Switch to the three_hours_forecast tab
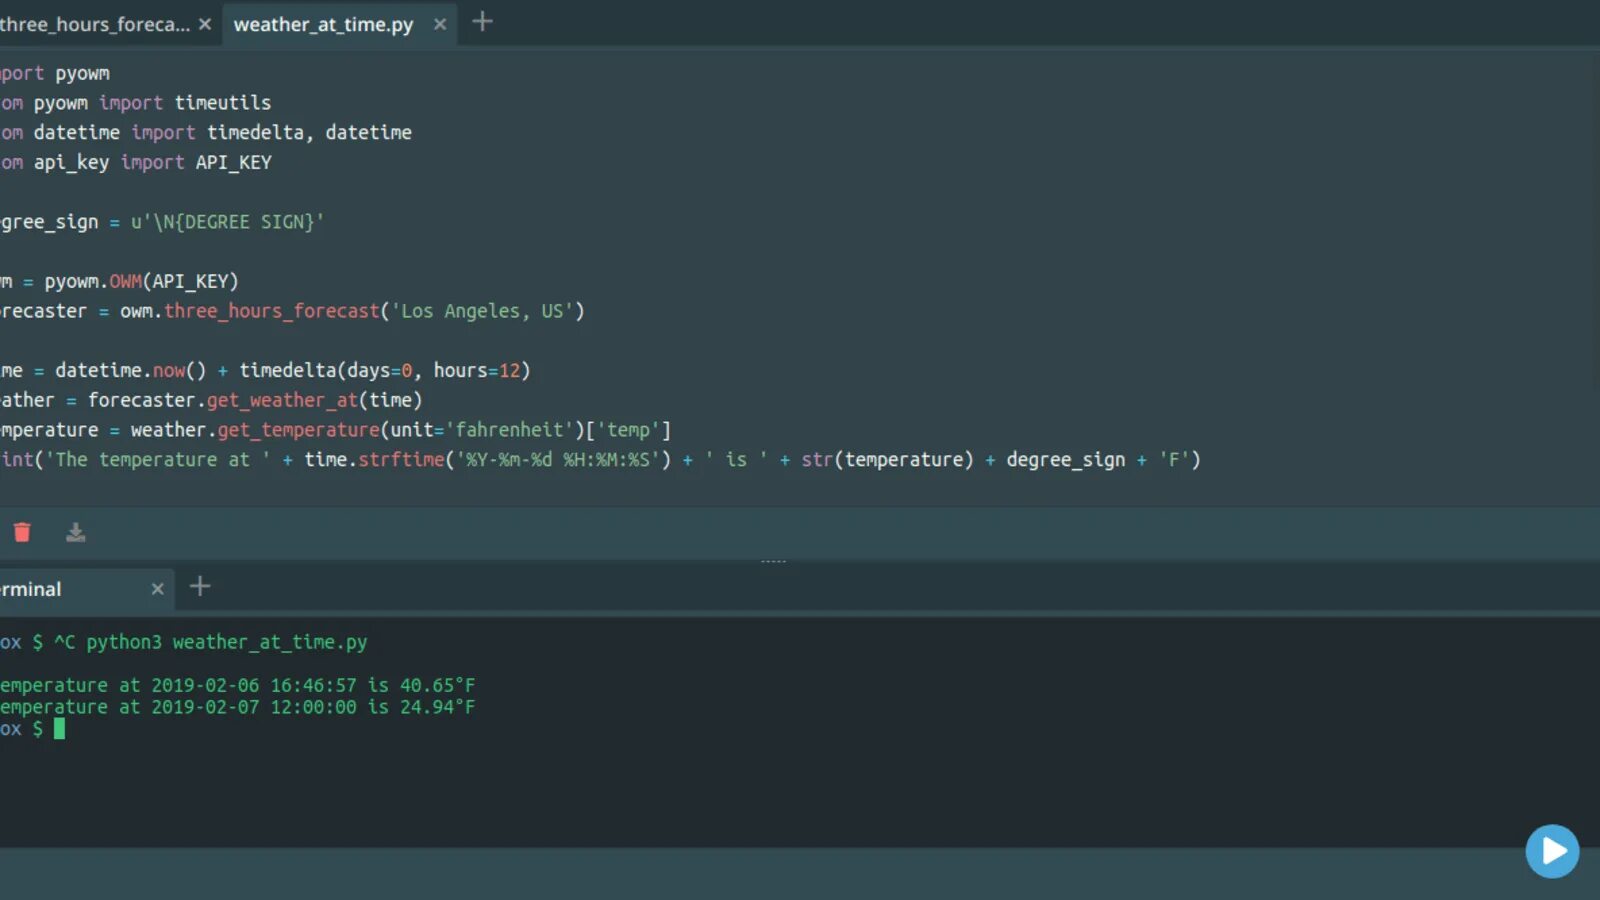Screen dimensions: 1600x900 click(95, 24)
